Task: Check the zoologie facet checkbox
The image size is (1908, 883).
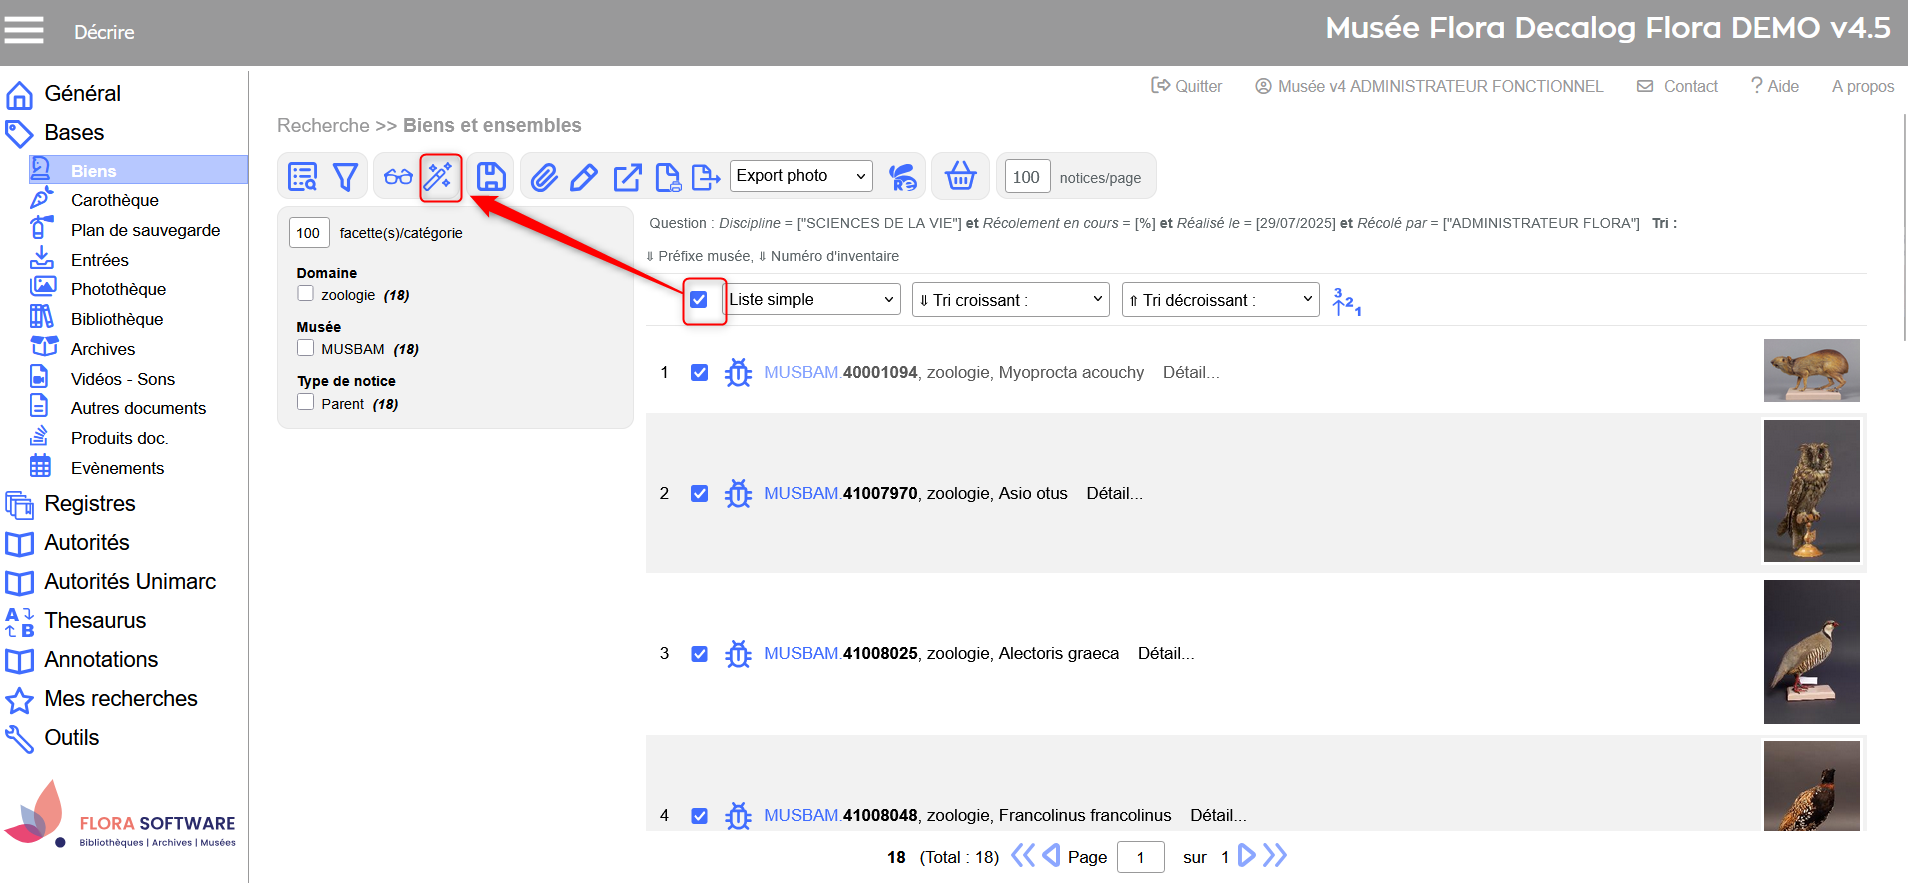Action: pyautogui.click(x=306, y=294)
